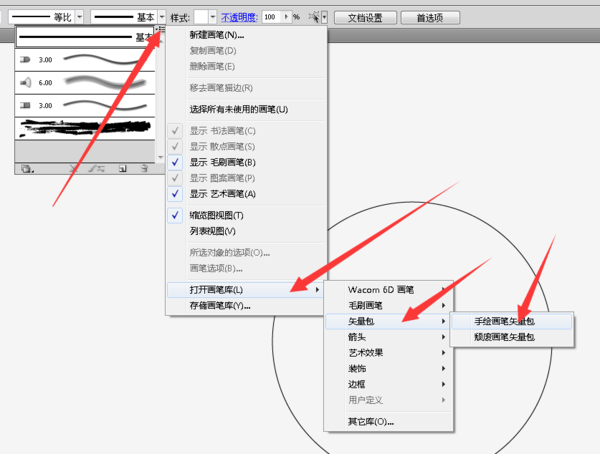Select the 6.00 fan bristle brush
The width and height of the screenshot is (600, 454).
(85, 83)
